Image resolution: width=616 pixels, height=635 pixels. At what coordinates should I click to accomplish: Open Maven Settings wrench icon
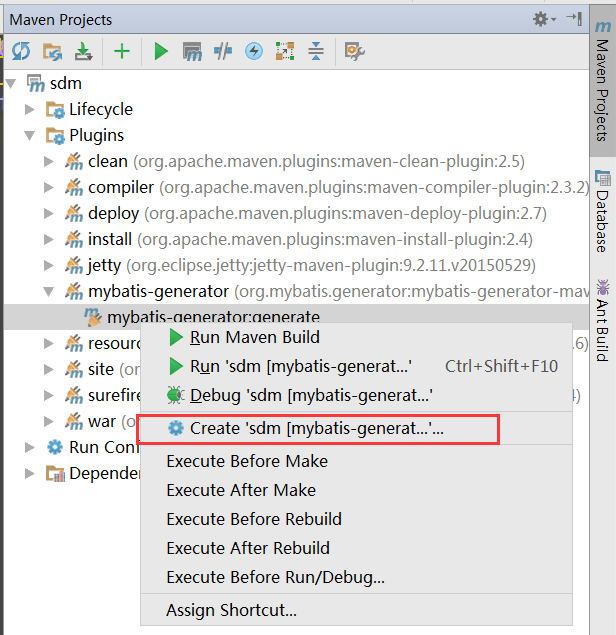pos(354,52)
